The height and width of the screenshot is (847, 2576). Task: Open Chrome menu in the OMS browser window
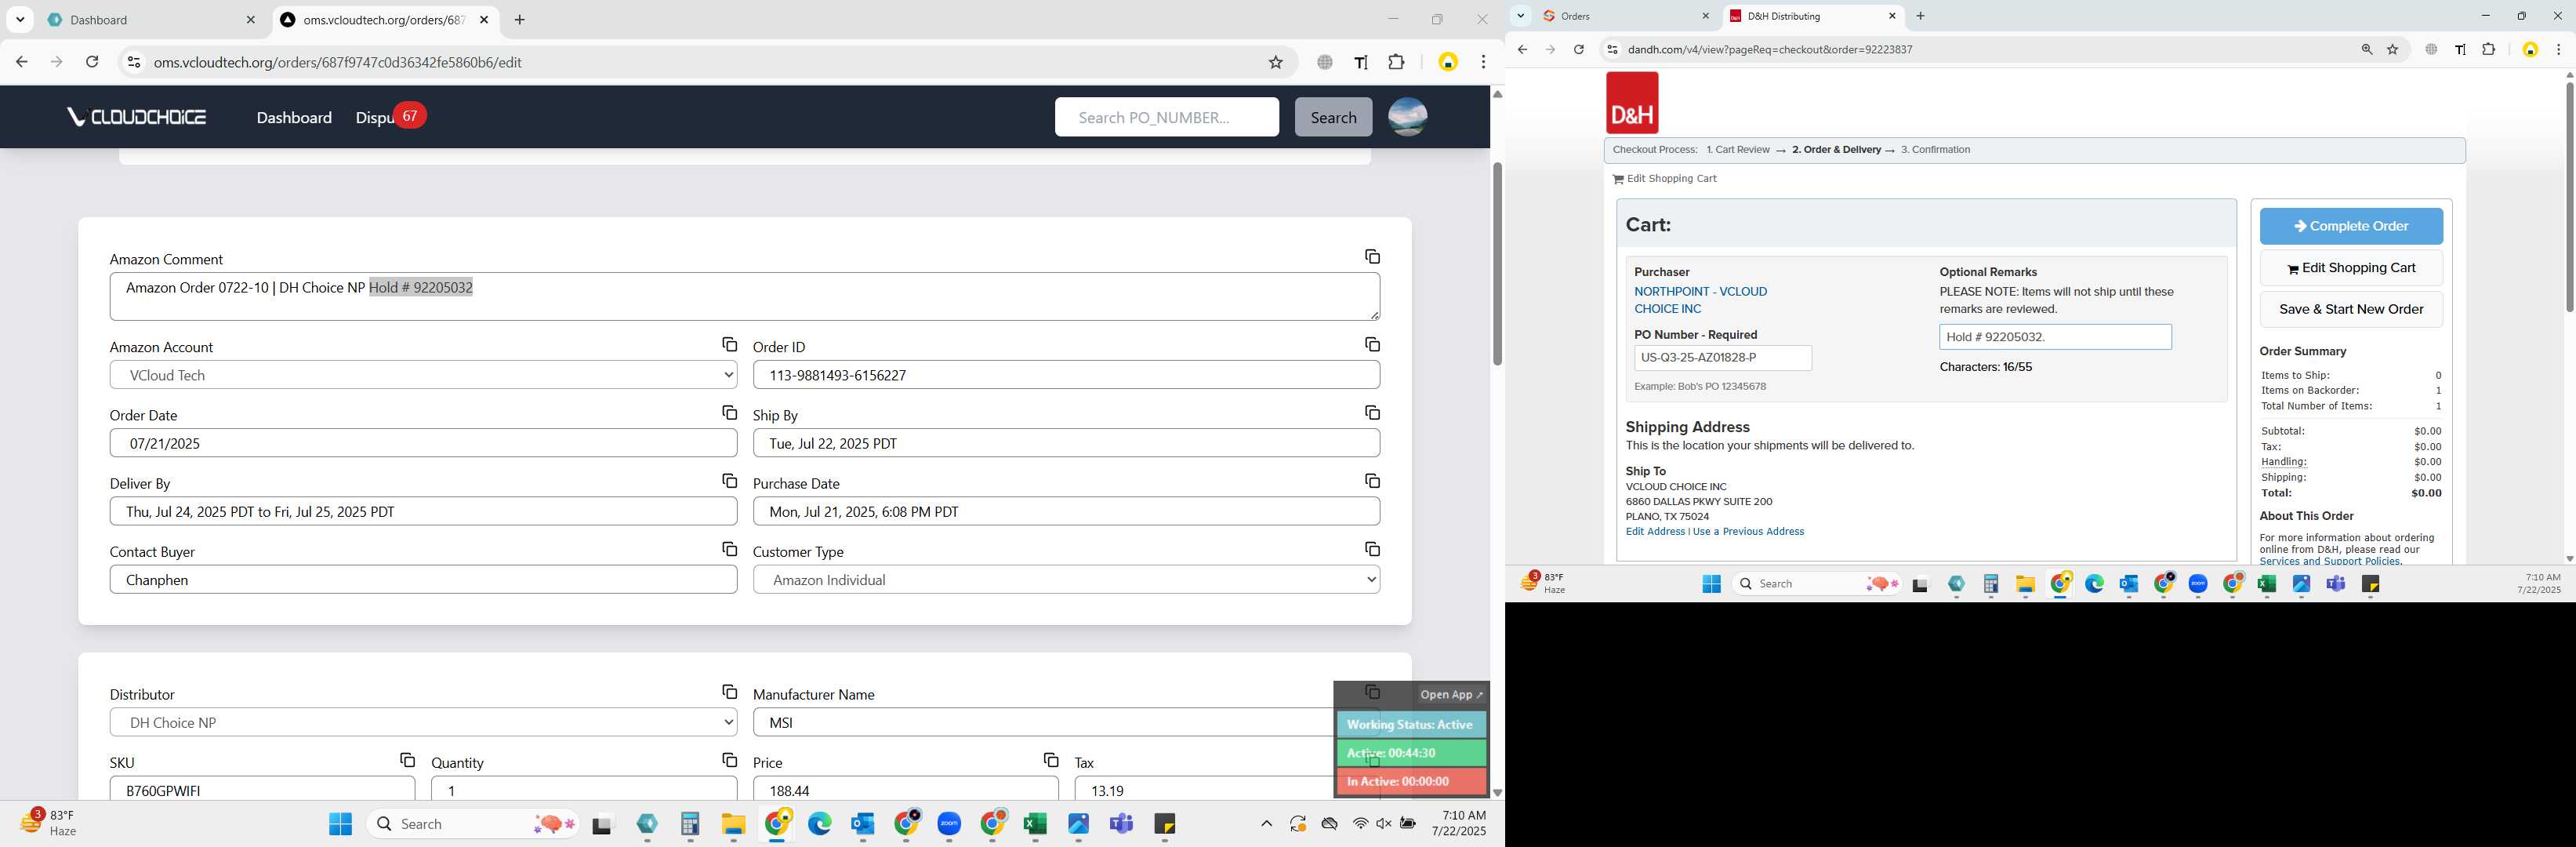(1483, 62)
